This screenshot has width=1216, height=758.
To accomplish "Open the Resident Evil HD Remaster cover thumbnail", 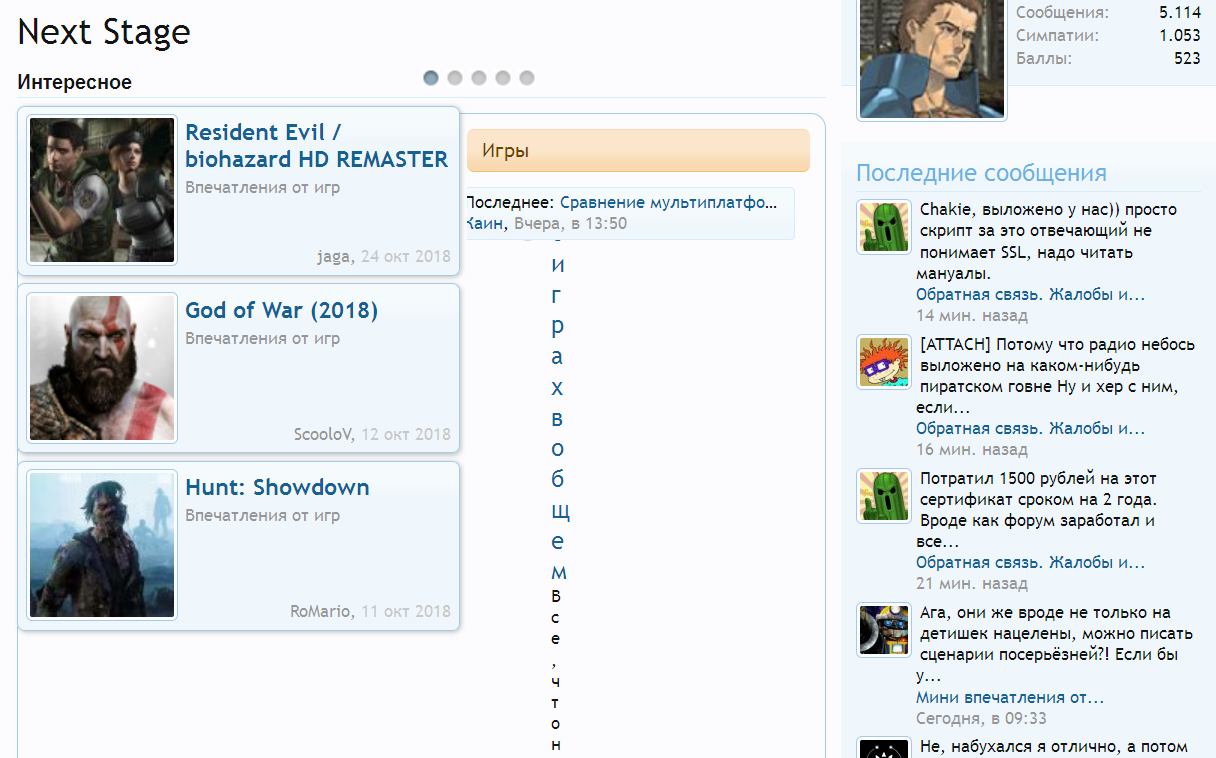I will (102, 190).
